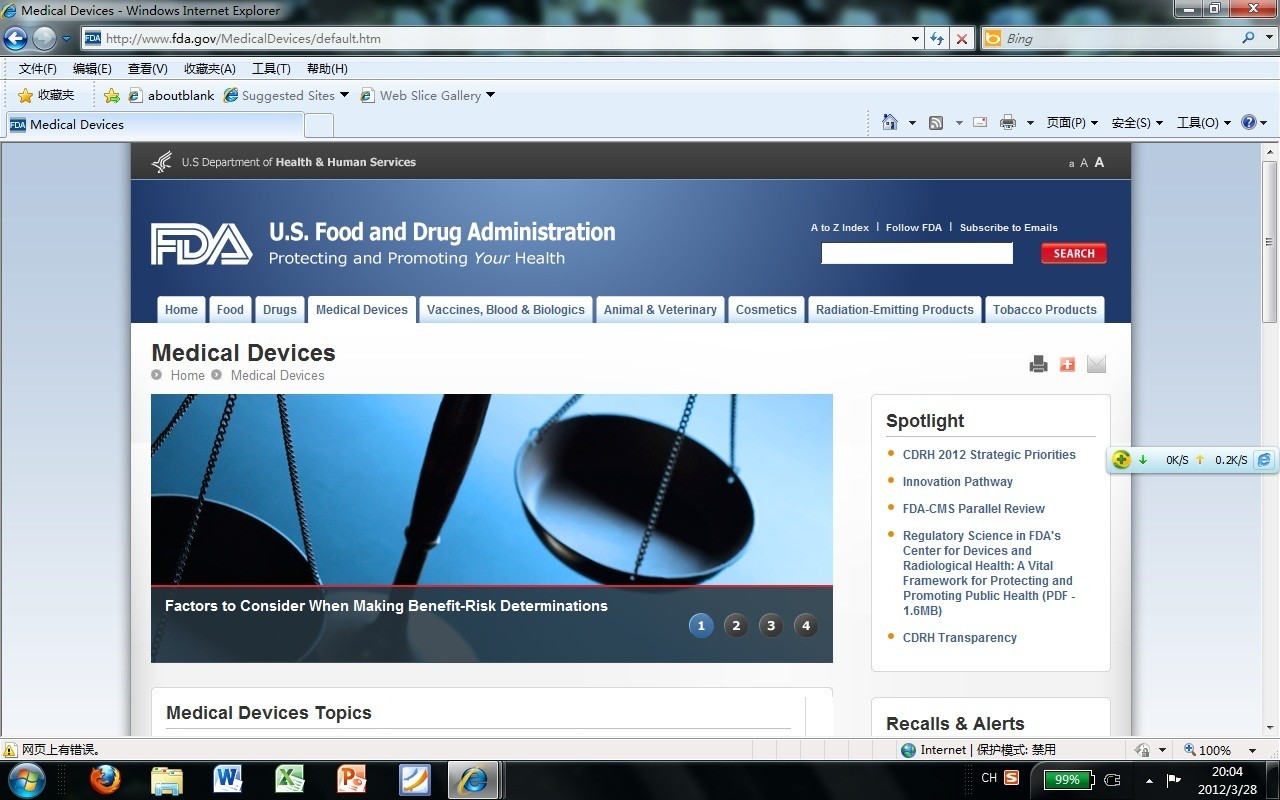Viewport: 1280px width, 800px height.
Task: Click the error warning icon in status bar
Action: click(x=10, y=750)
